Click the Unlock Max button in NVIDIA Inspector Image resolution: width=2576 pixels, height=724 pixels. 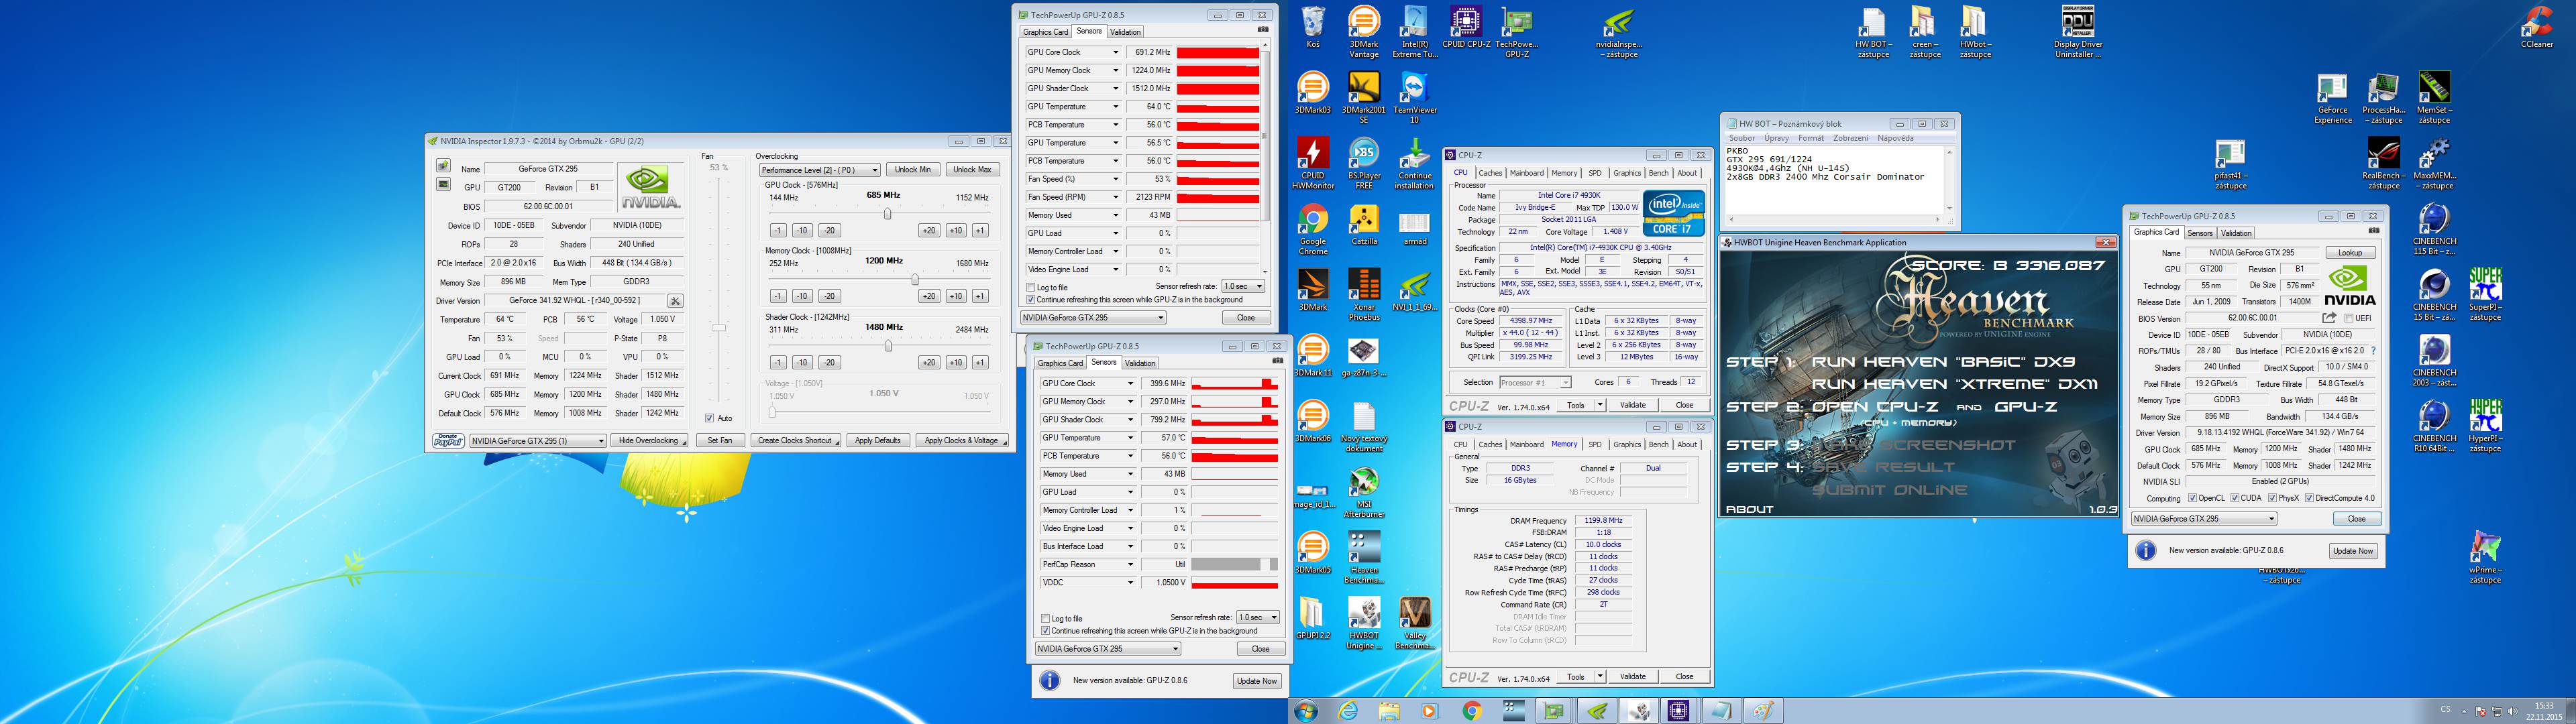pos(972,170)
